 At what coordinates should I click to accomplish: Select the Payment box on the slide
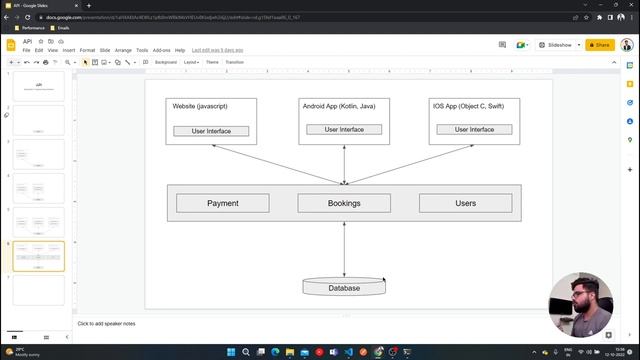(223, 203)
